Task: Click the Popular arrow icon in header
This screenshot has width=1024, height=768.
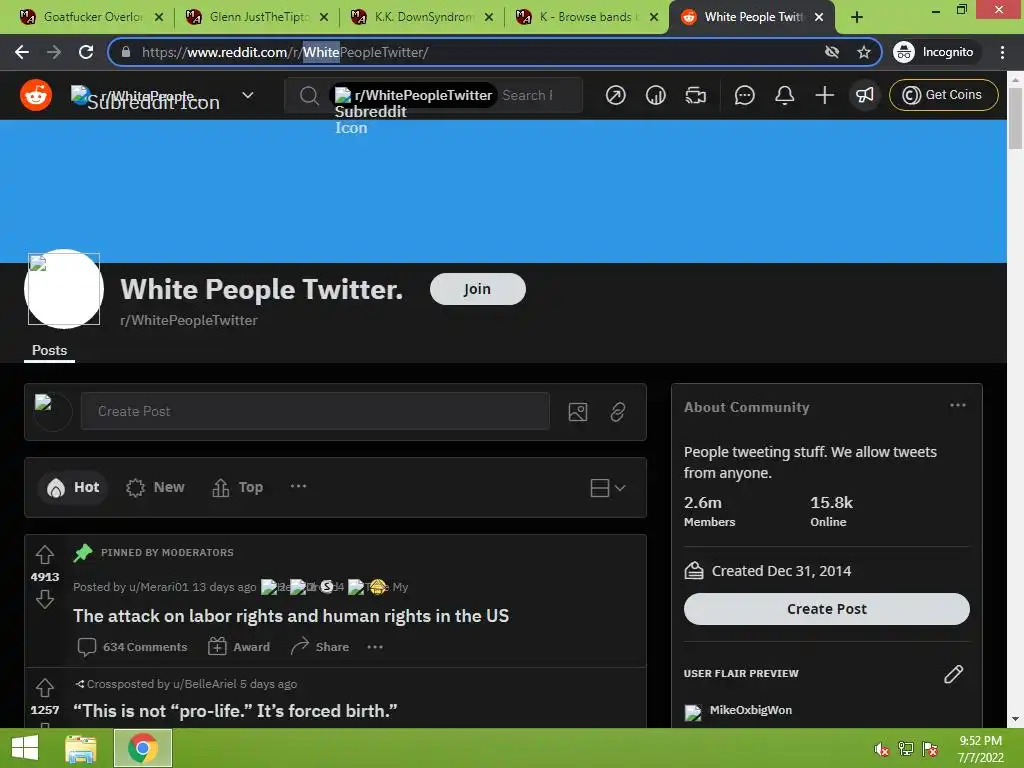Action: pos(615,95)
